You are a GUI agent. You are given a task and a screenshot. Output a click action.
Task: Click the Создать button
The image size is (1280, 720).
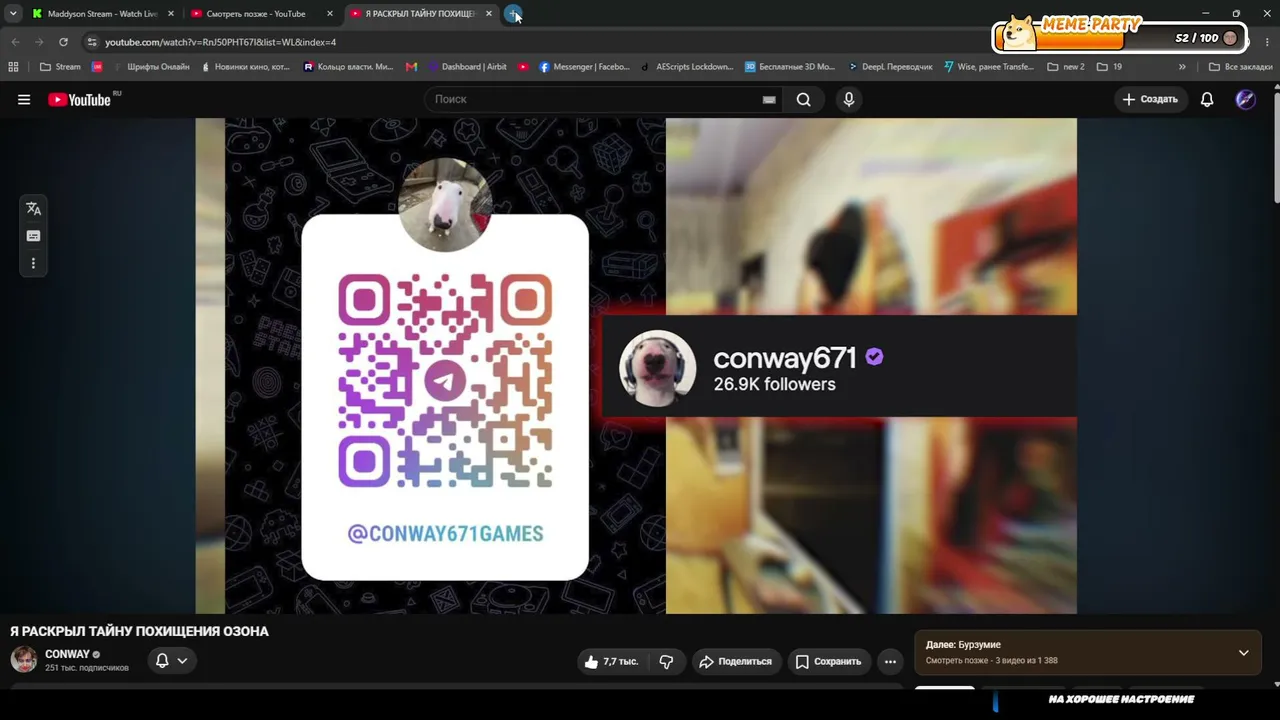pos(1150,99)
